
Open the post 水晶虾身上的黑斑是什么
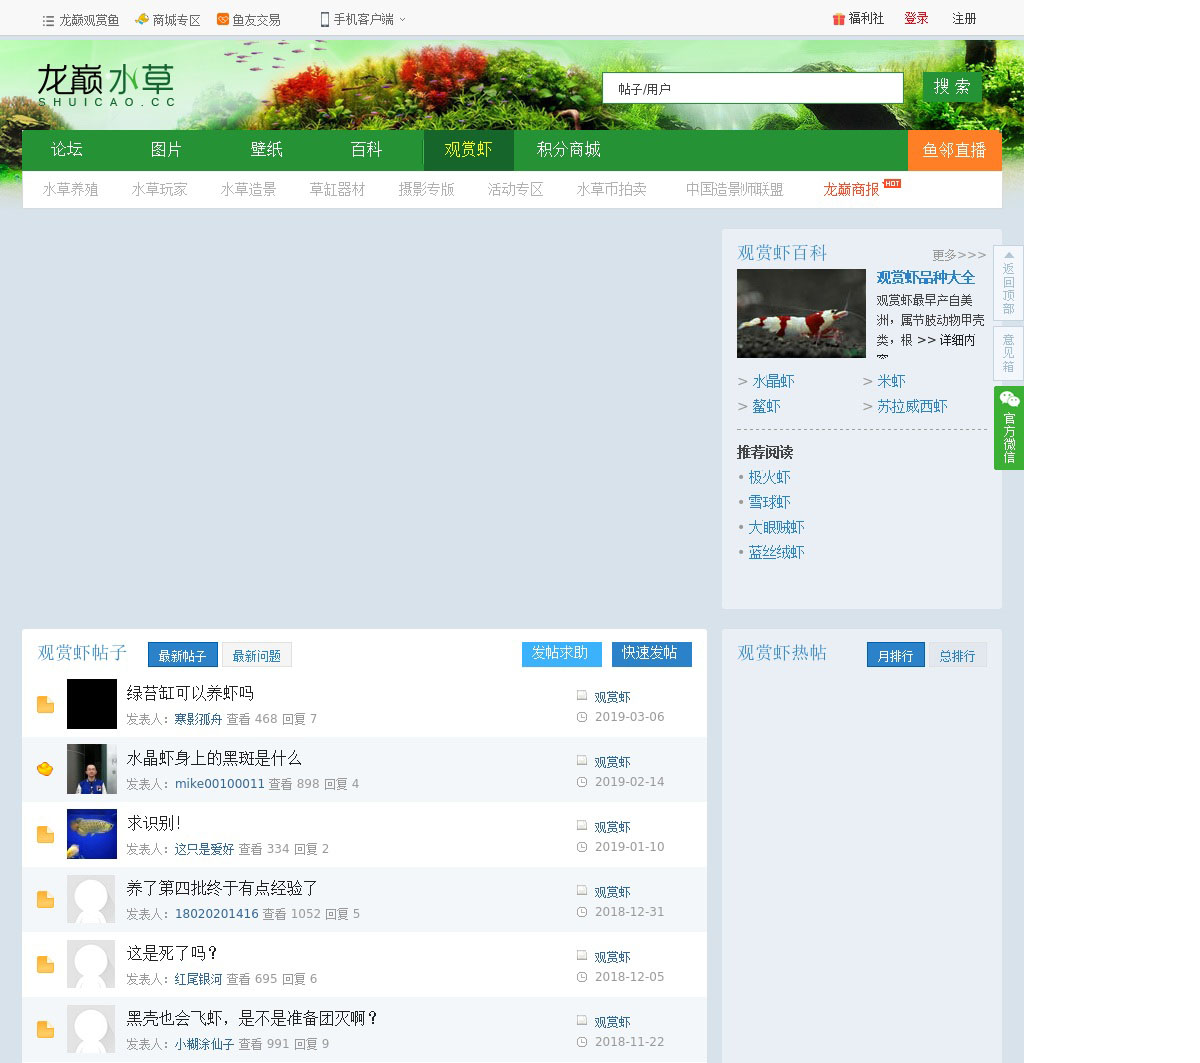click(214, 758)
